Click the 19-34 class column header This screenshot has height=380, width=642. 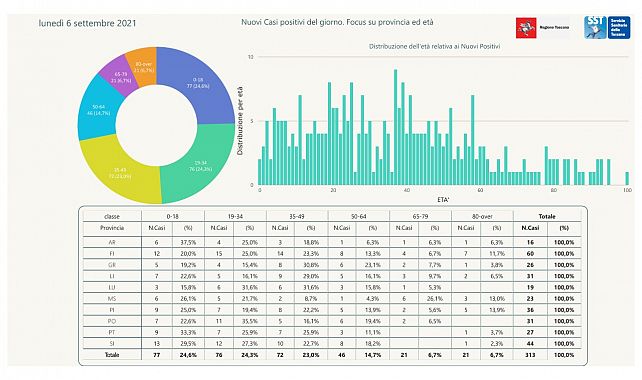235,216
